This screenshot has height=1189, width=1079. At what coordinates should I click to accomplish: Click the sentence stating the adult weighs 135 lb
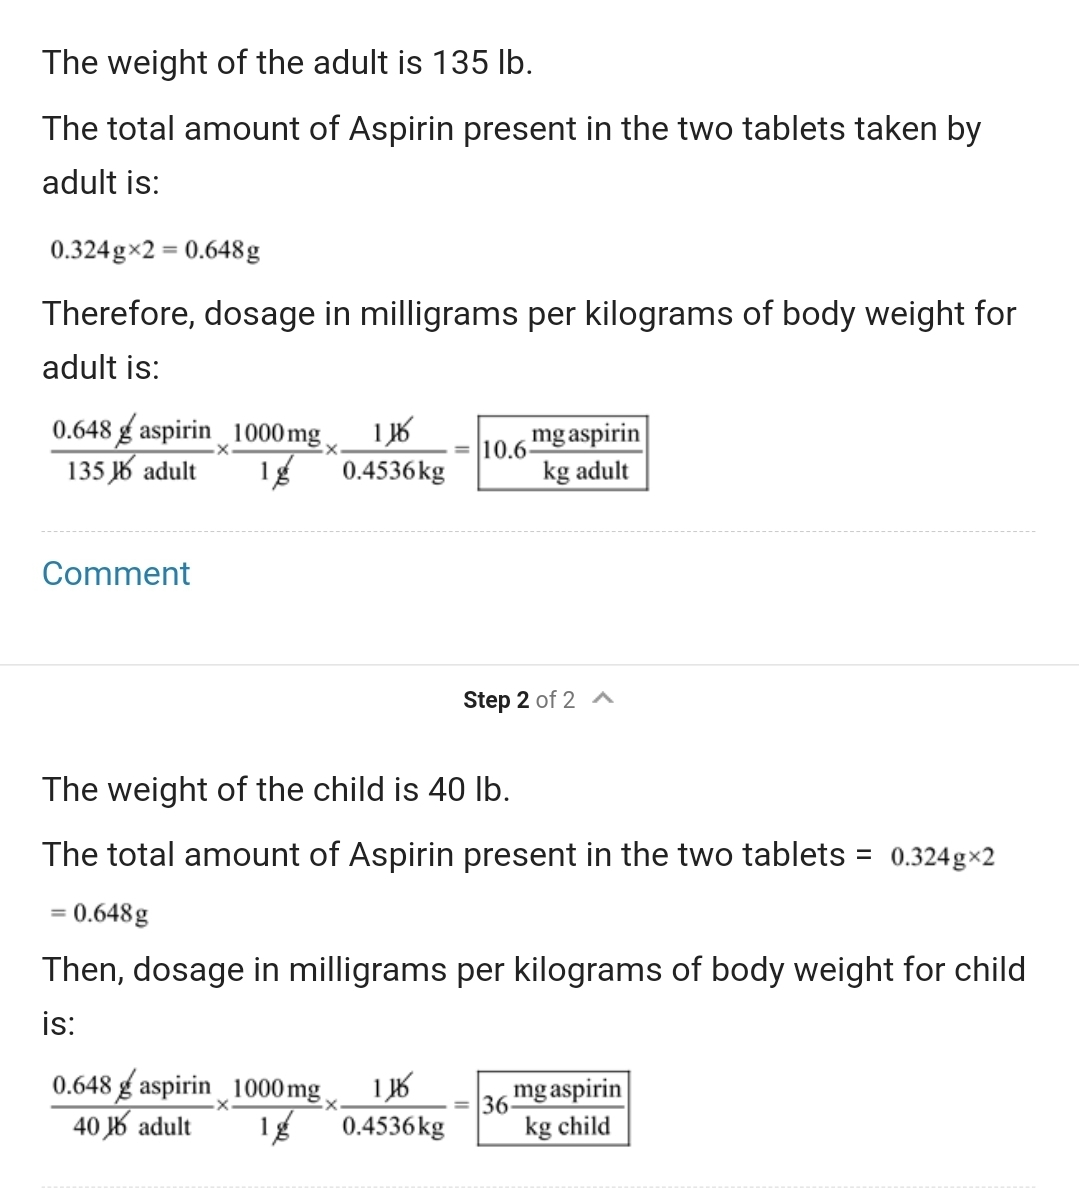point(287,63)
